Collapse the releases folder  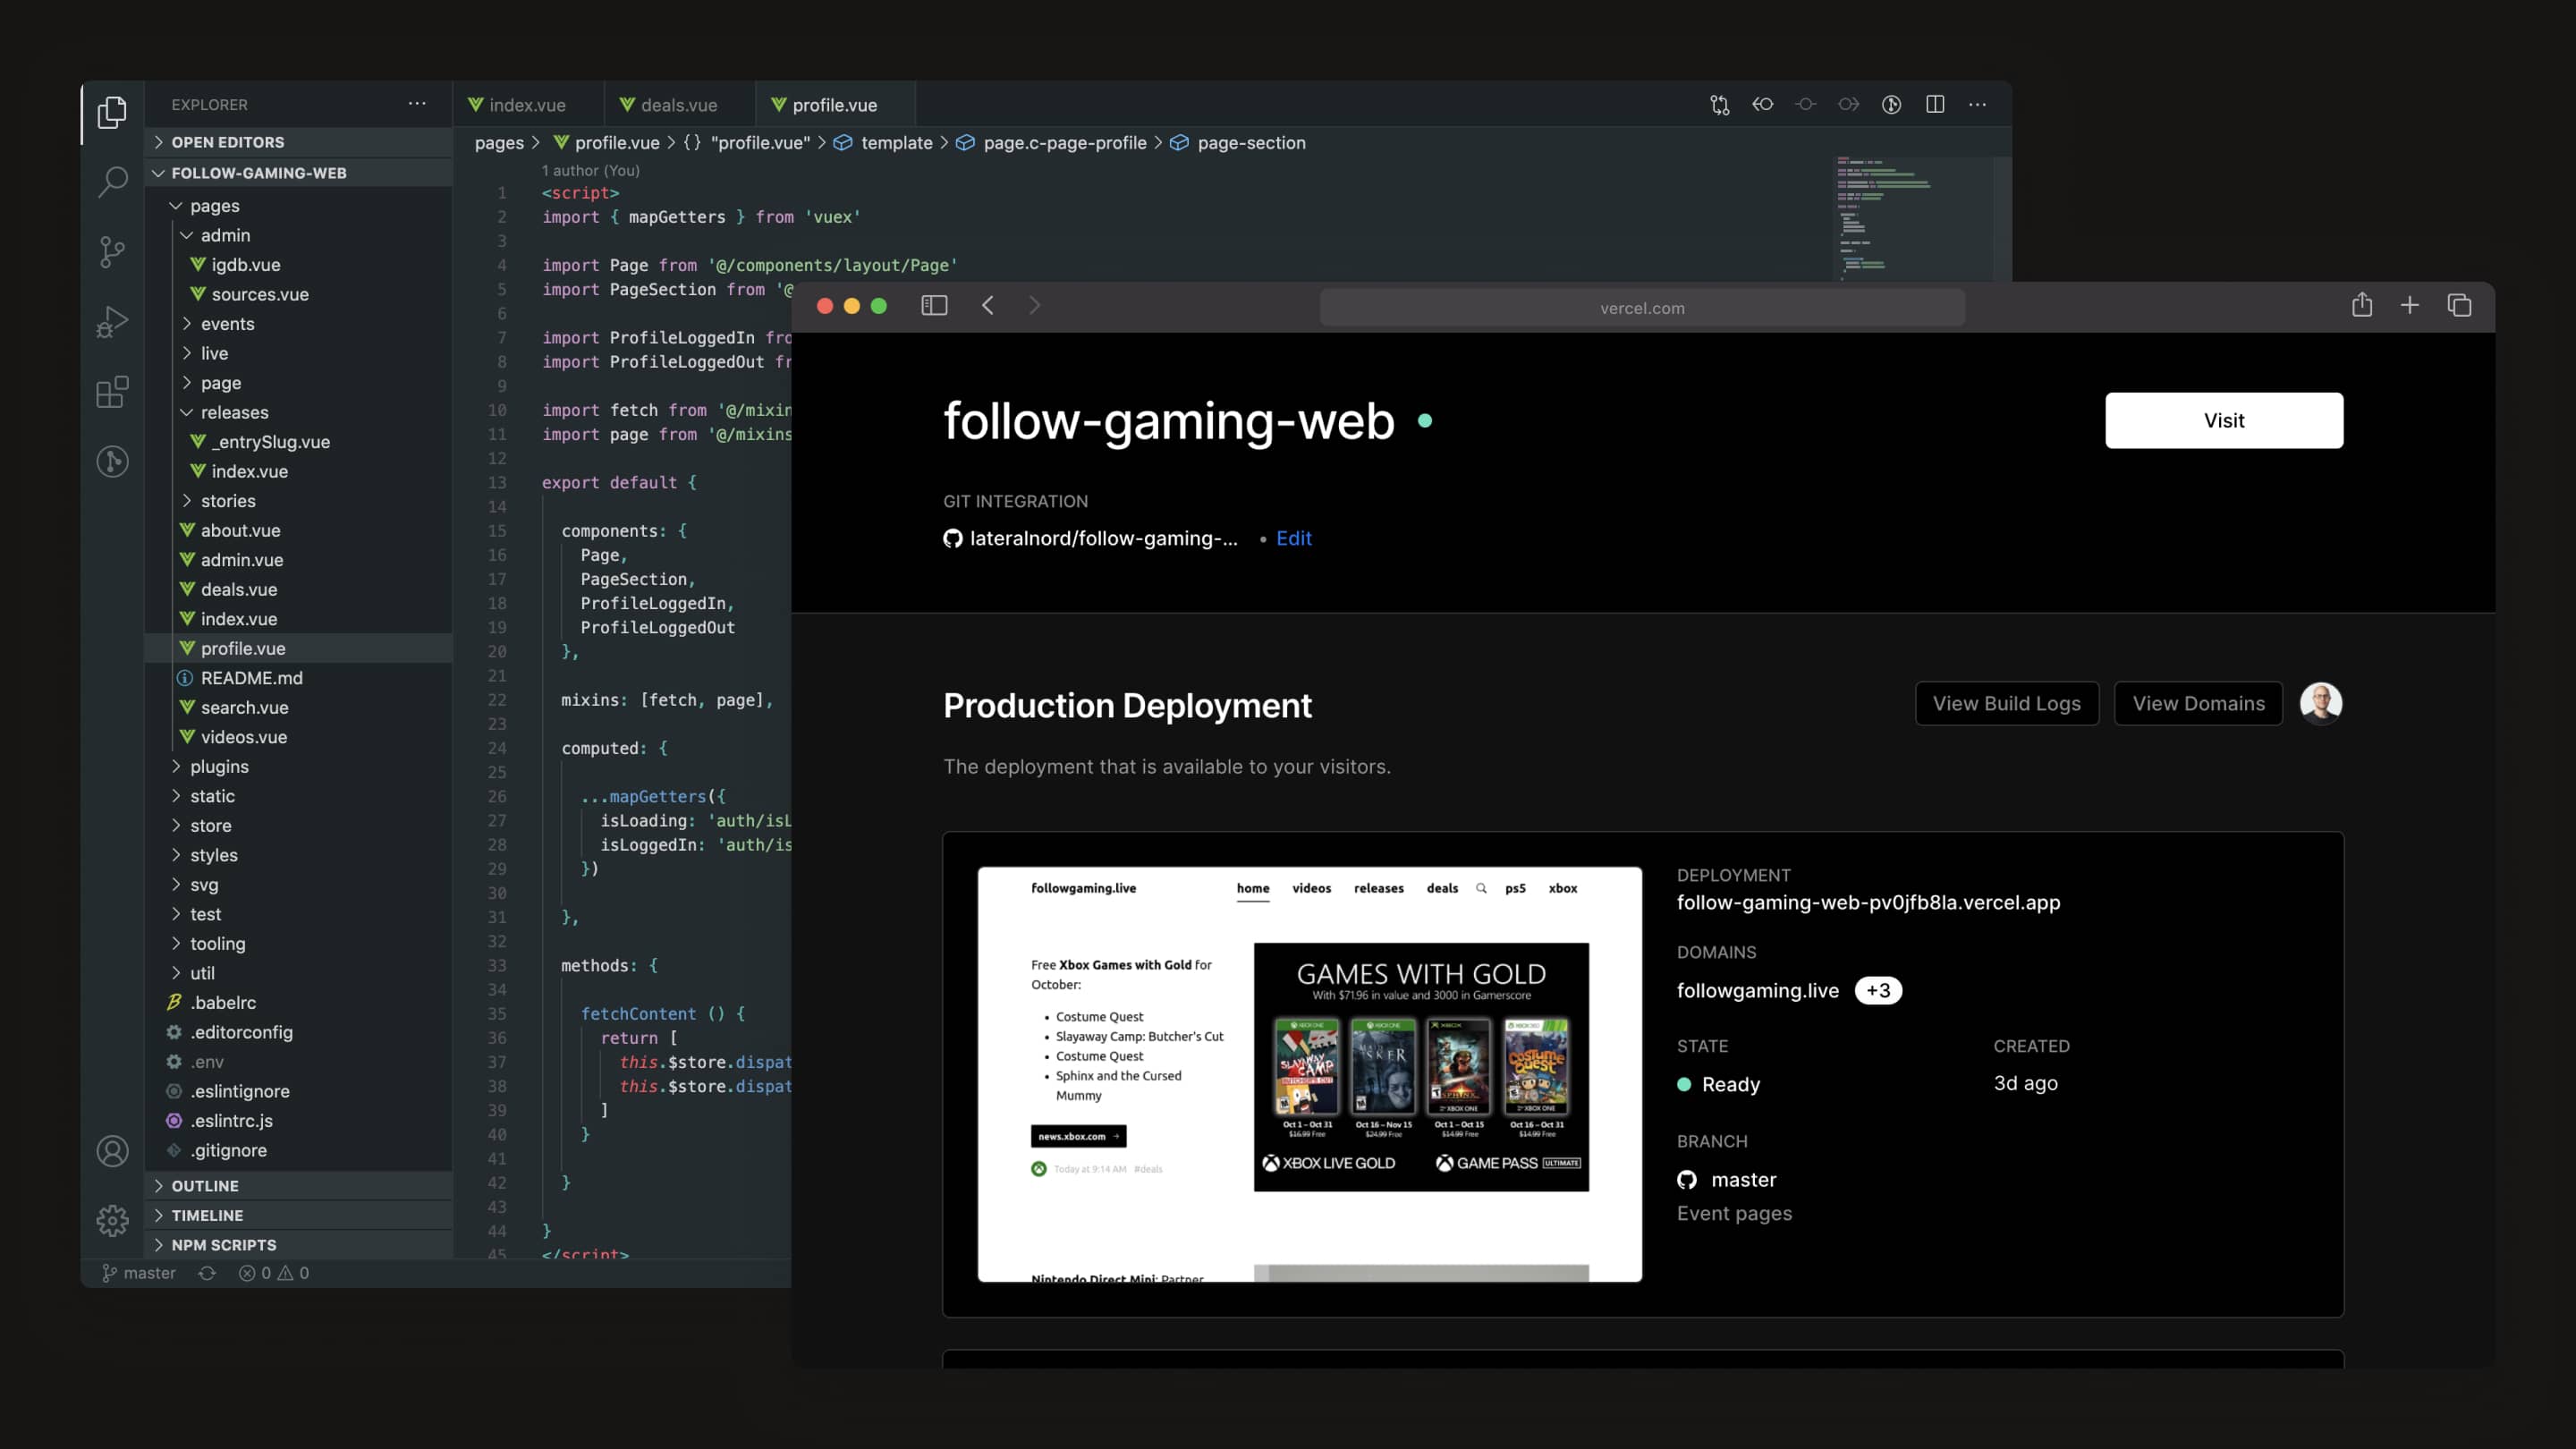(300, 412)
